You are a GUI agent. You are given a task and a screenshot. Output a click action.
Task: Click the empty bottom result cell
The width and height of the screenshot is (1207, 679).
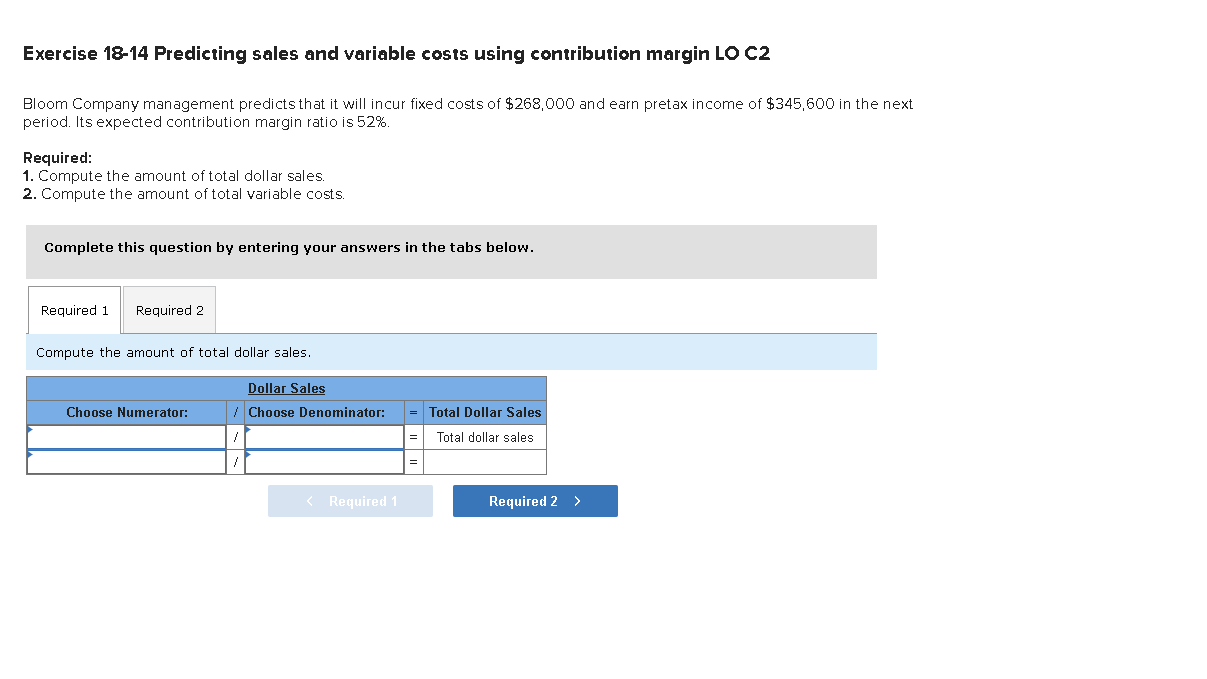[x=485, y=461]
